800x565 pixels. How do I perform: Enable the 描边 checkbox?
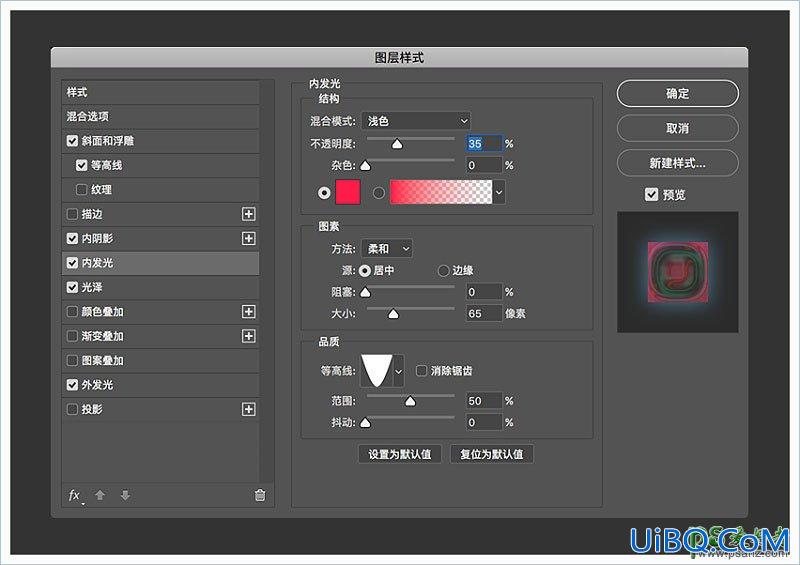click(72, 214)
